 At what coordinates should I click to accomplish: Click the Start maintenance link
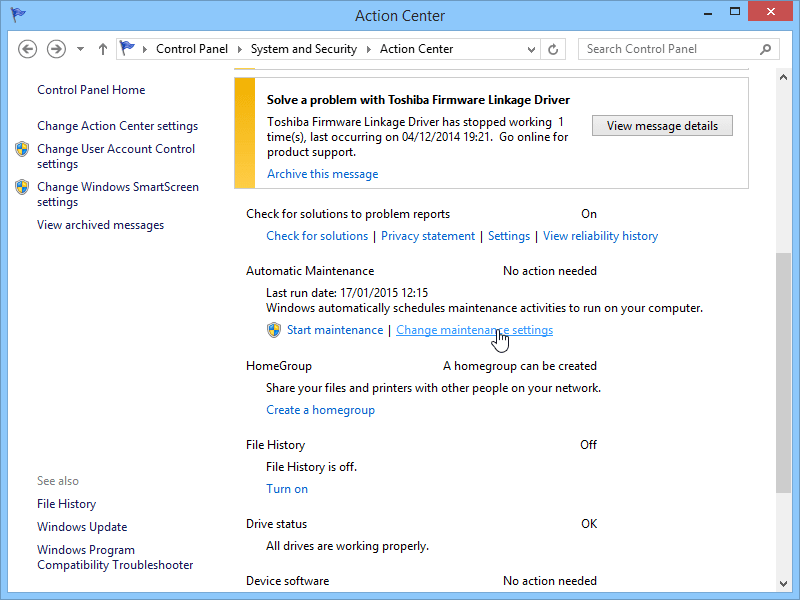click(335, 330)
